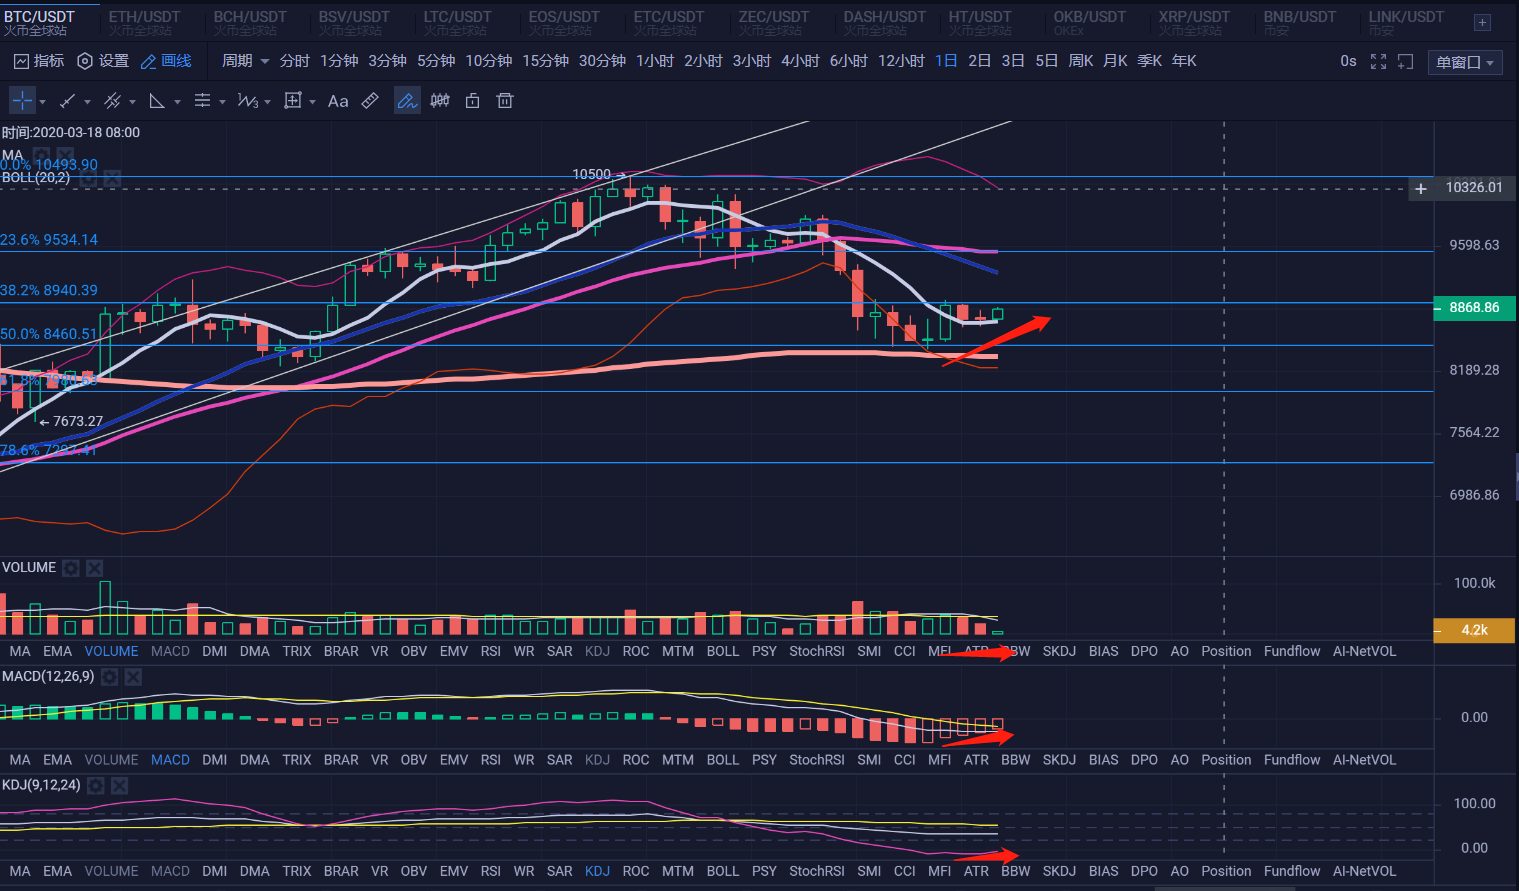1519x891 pixels.
Task: Click the candlestick style icon in the drawing toolbar
Action: click(x=440, y=101)
